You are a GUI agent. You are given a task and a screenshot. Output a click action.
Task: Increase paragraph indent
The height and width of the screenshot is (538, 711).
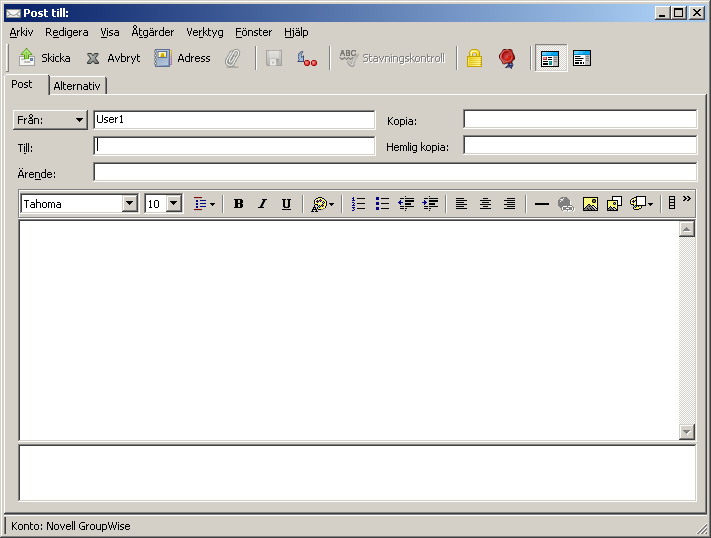[430, 204]
